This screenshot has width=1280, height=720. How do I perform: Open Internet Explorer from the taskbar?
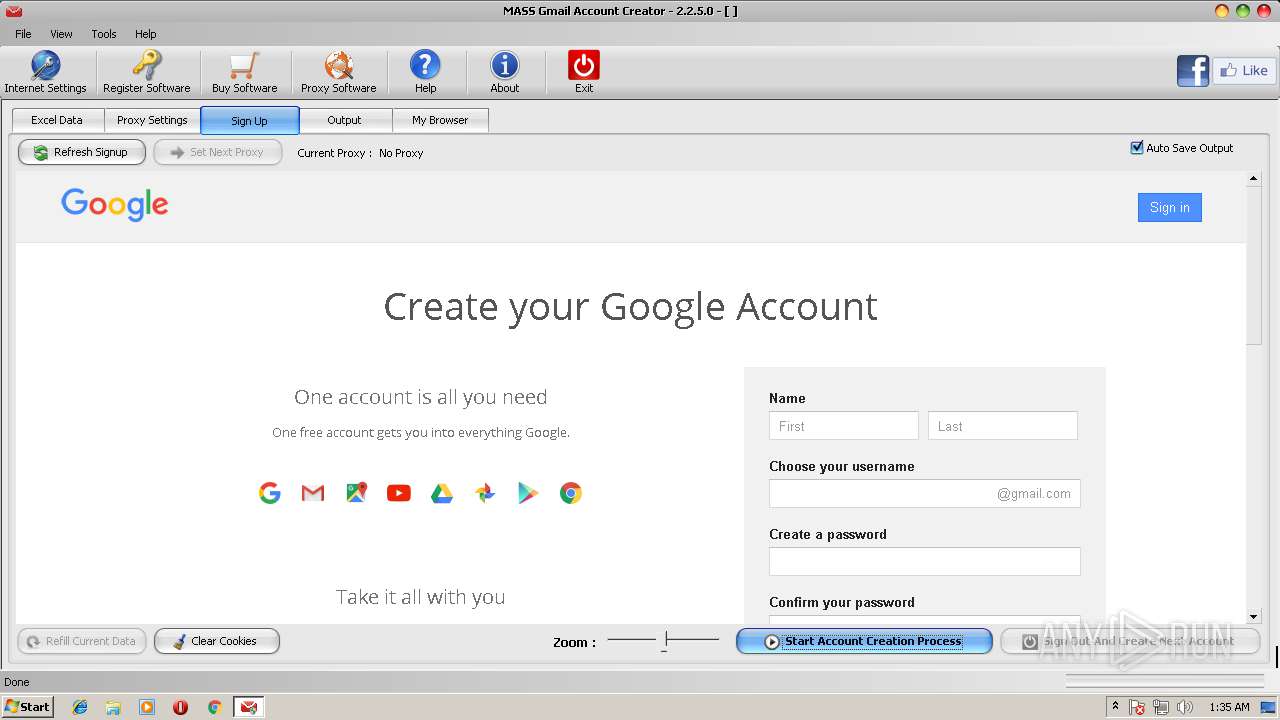coord(80,707)
